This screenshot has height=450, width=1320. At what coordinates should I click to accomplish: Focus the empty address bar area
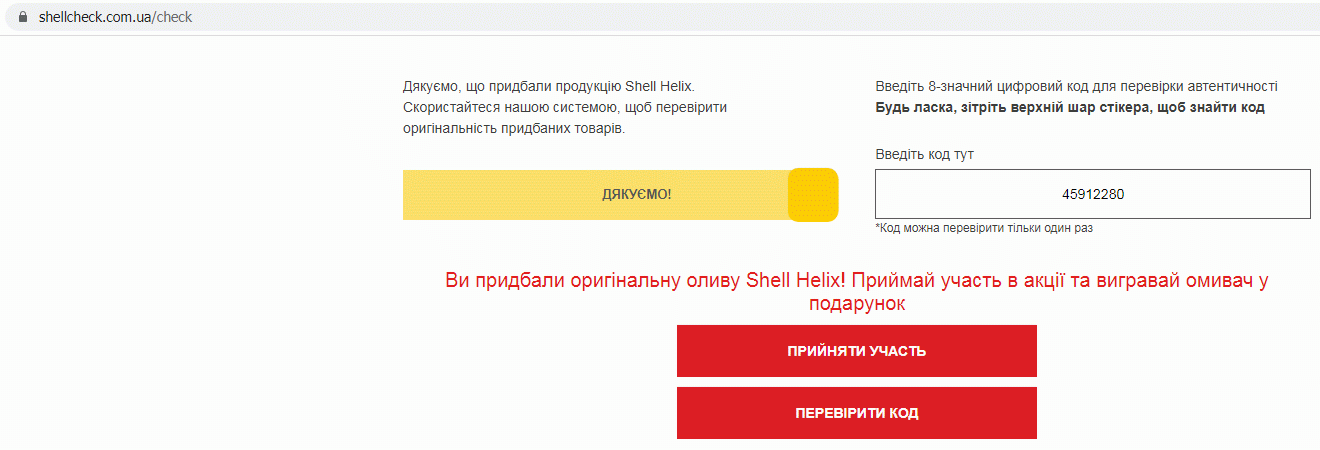pyautogui.click(x=750, y=18)
